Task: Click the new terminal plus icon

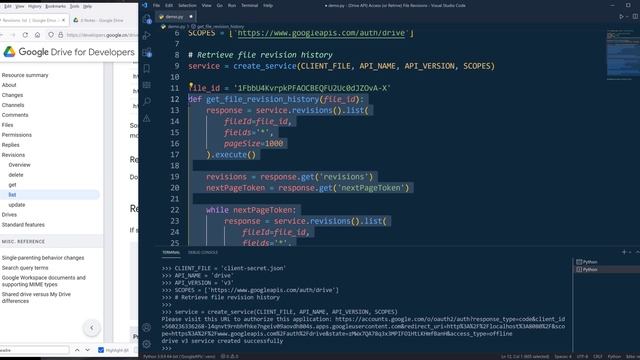Action: (x=624, y=252)
